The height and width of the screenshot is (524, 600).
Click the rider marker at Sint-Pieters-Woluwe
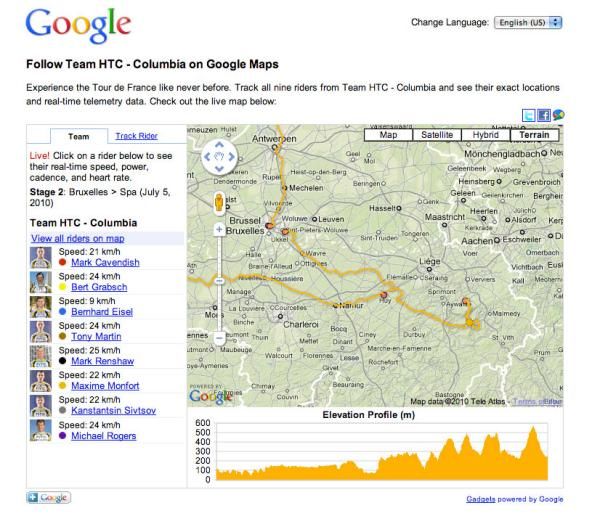point(285,232)
